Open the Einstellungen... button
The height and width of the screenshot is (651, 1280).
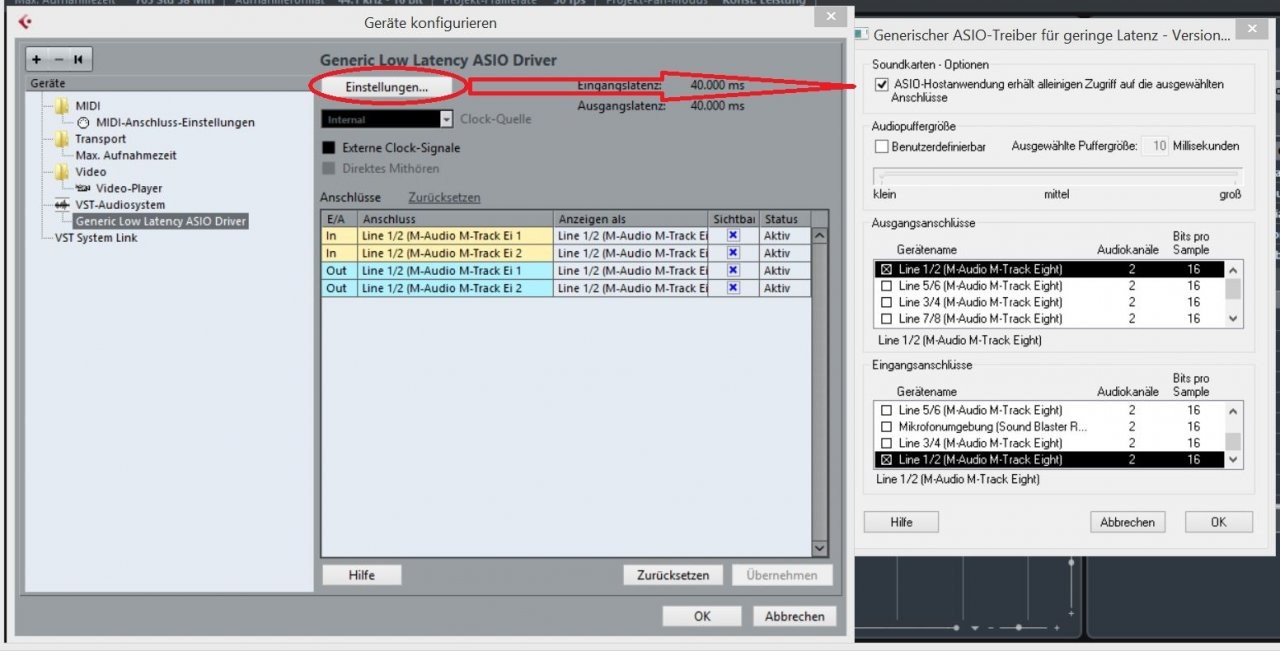[386, 87]
